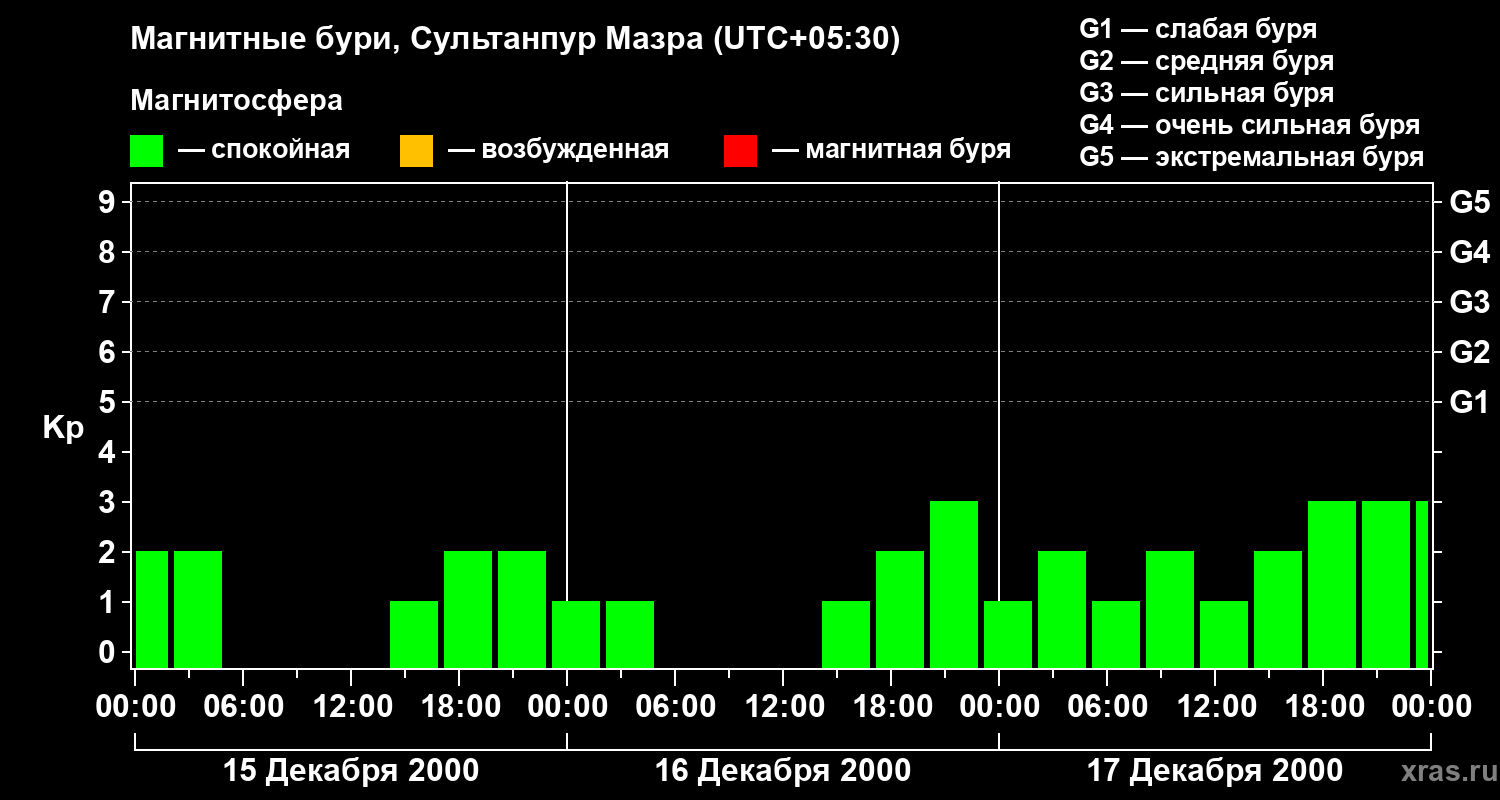Click the 12:00 time label under 15 December

351,707
